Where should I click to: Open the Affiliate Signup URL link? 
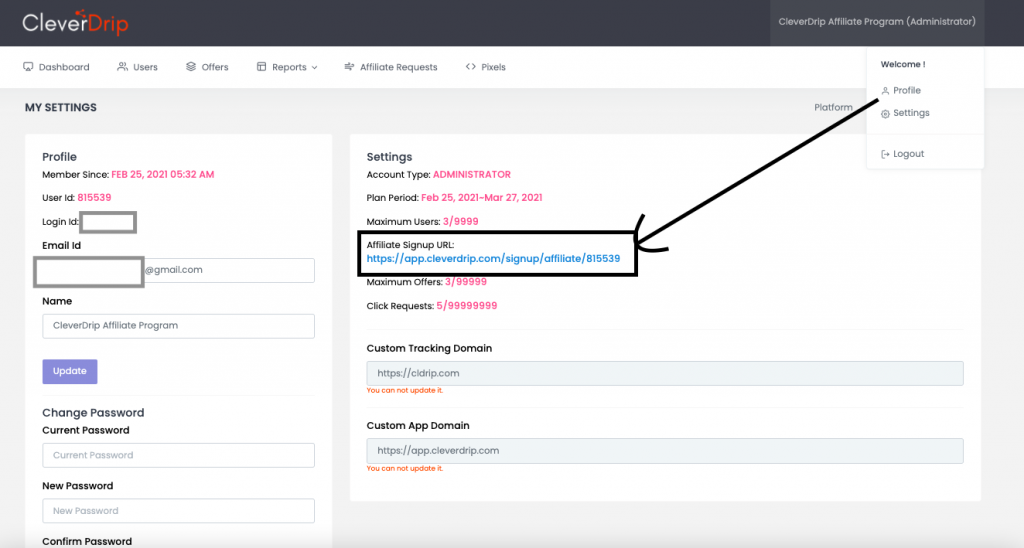tap(493, 259)
